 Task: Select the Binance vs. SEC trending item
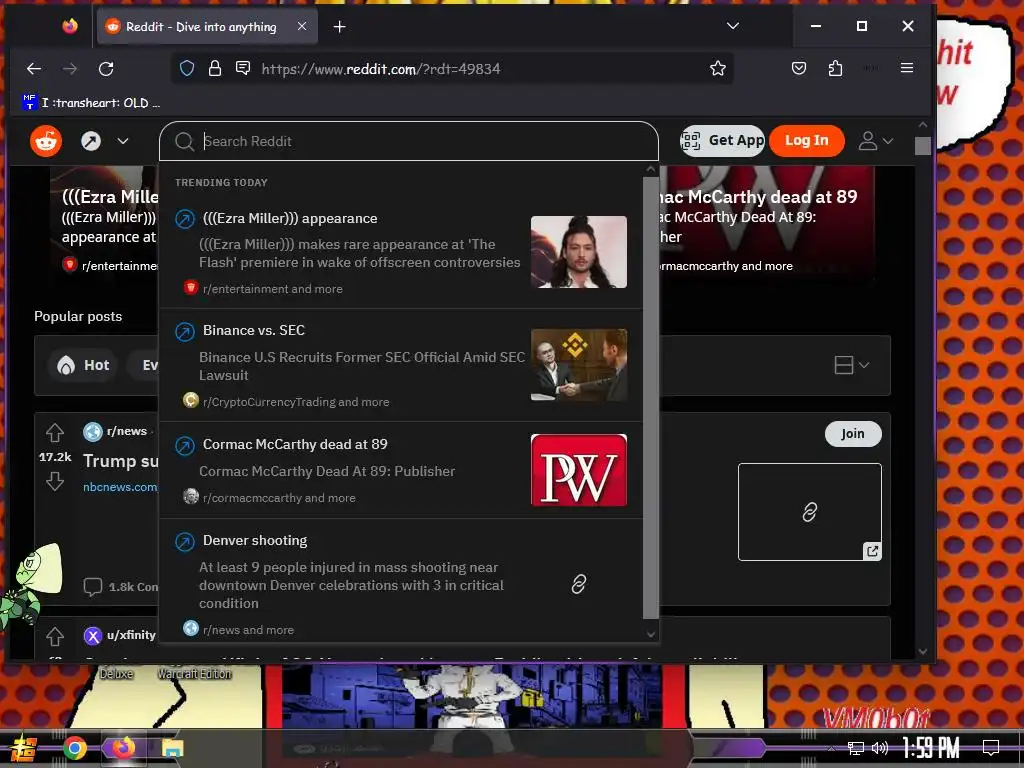pos(401,365)
